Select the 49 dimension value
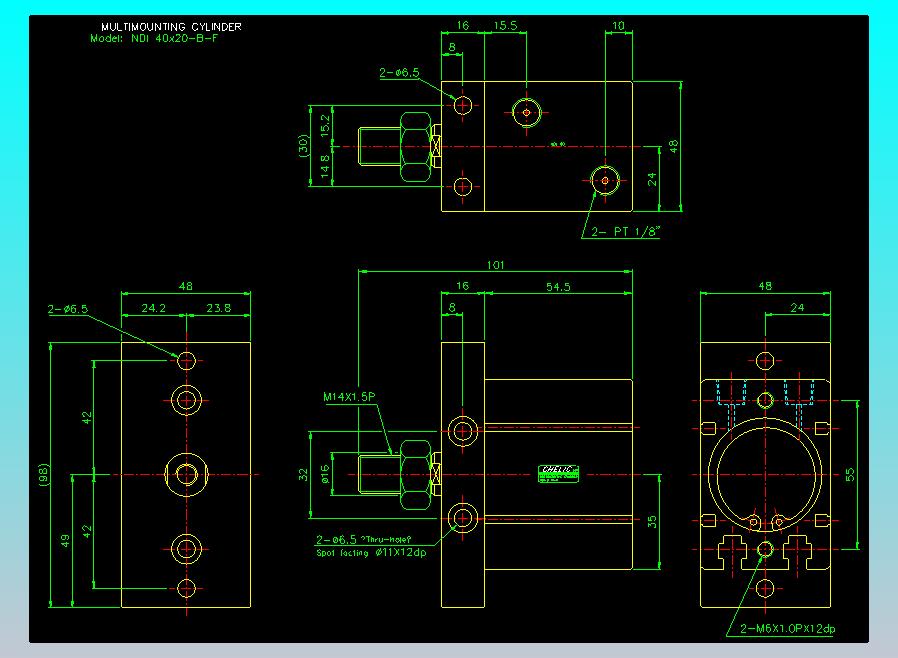 65,540
